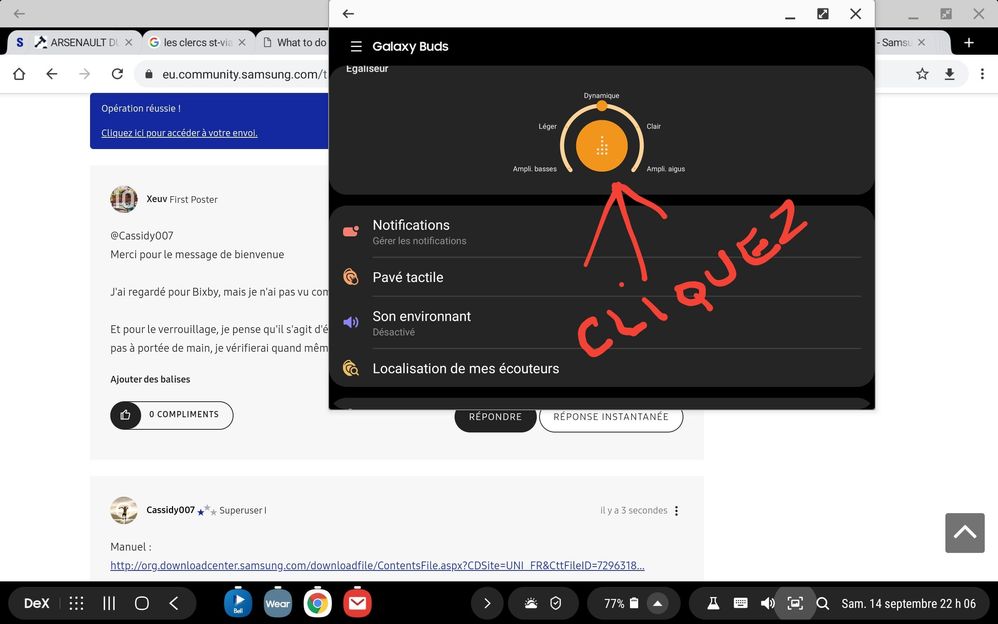998x624 pixels.
Task: Open the red mail app in the taskbar
Action: 357,602
